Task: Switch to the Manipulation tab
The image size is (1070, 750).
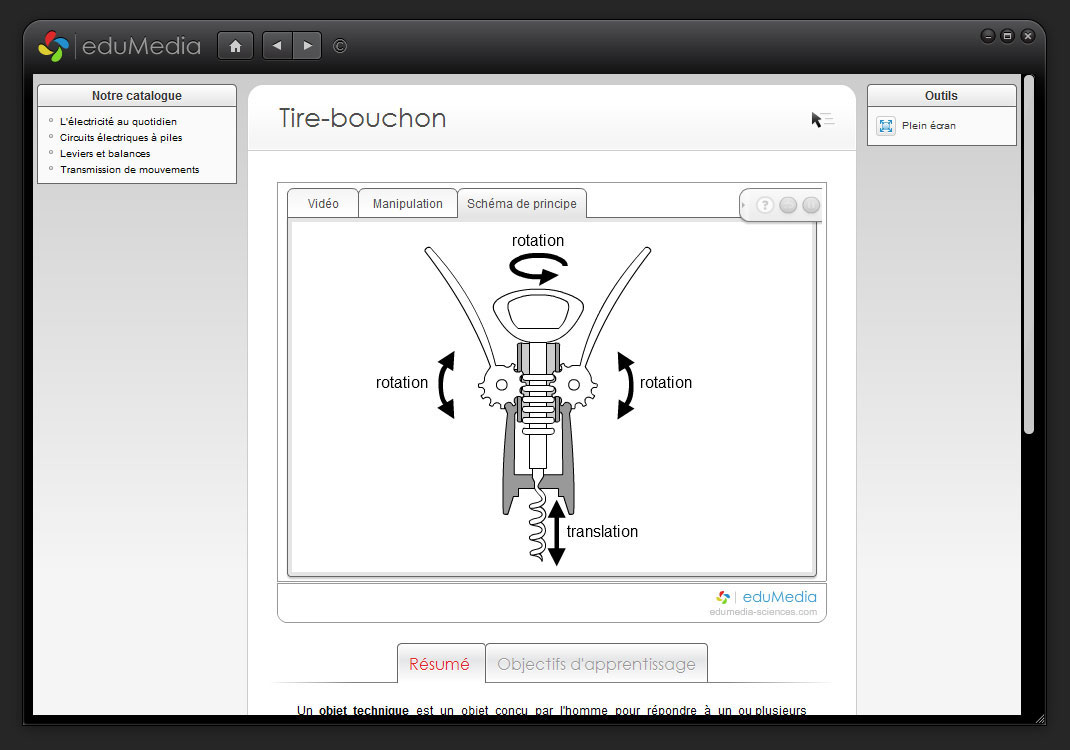Action: click(408, 204)
